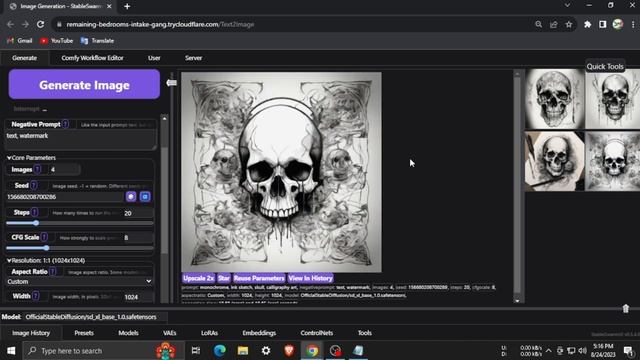The width and height of the screenshot is (640, 360).
Task: Open the Width help question mark
Action: (x=36, y=296)
